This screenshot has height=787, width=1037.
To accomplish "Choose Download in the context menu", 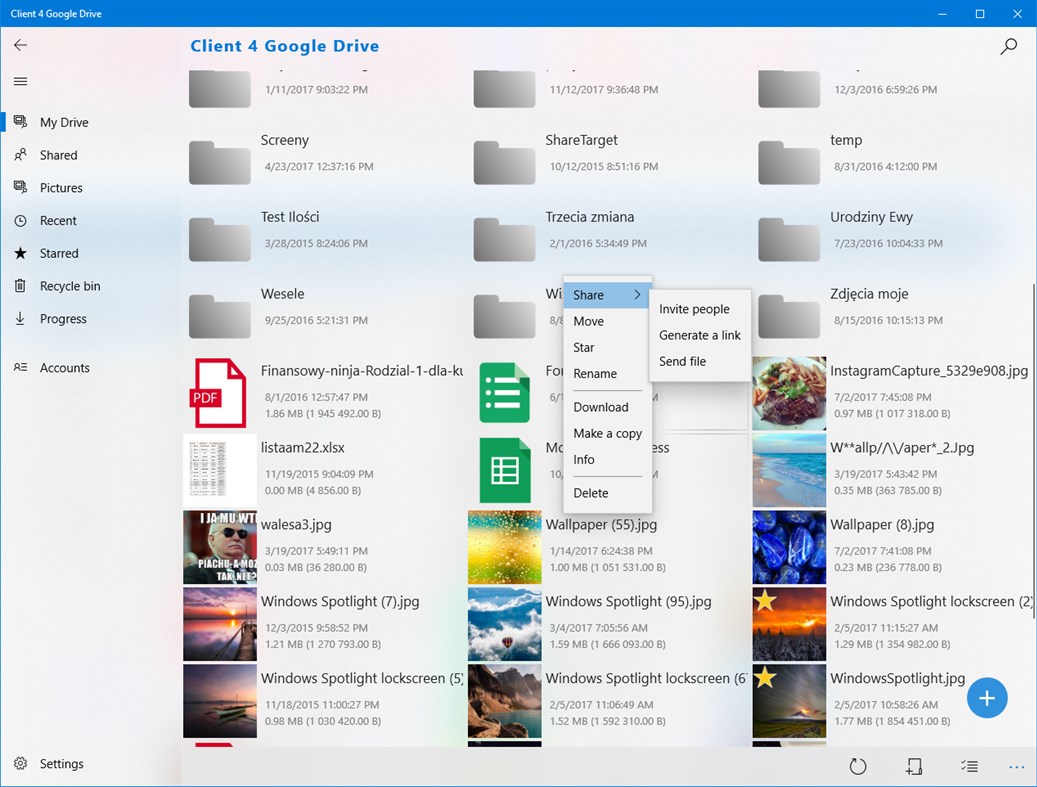I will coord(600,407).
